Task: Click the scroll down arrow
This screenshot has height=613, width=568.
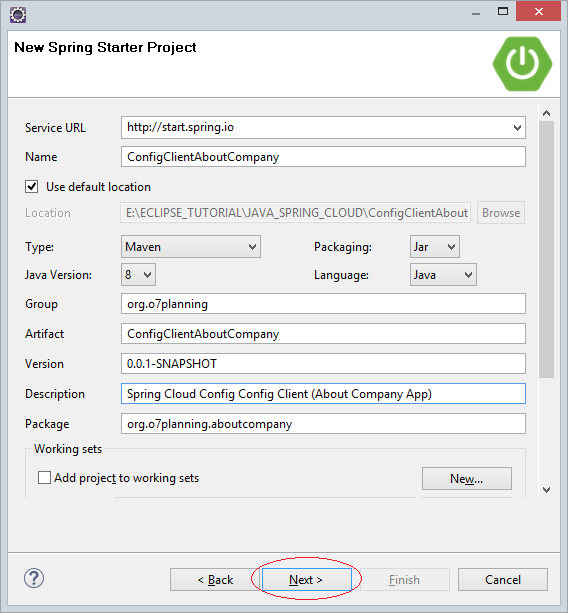Action: coord(546,489)
